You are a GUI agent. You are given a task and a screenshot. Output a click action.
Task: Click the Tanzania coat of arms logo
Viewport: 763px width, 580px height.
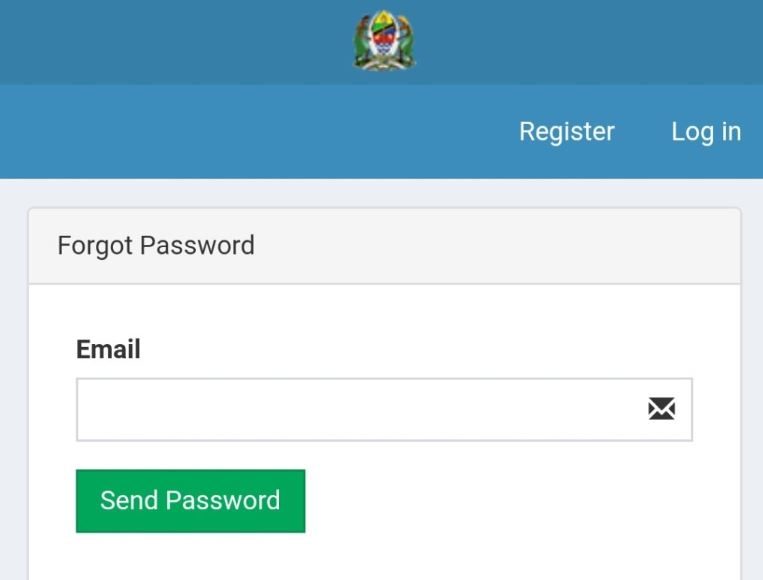coord(384,41)
